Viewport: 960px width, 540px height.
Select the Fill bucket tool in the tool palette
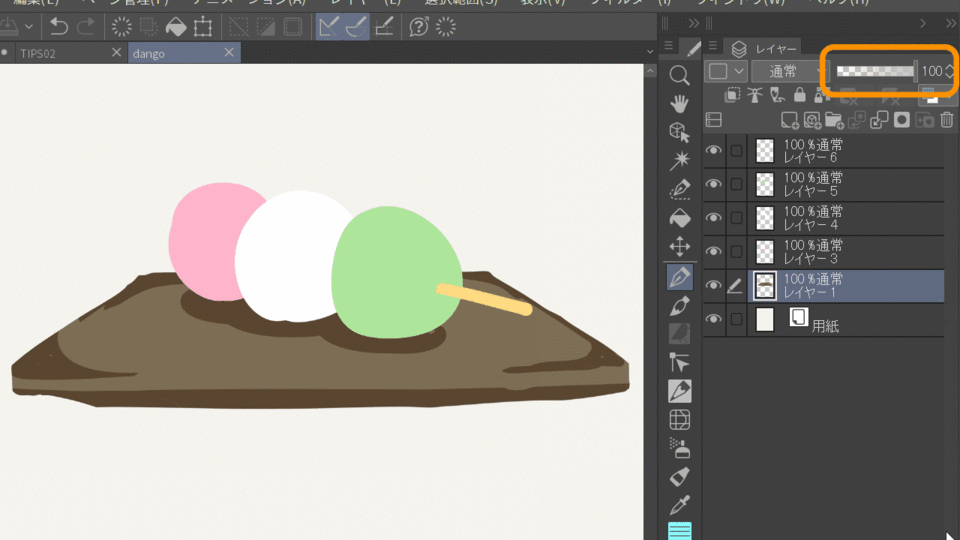point(680,218)
